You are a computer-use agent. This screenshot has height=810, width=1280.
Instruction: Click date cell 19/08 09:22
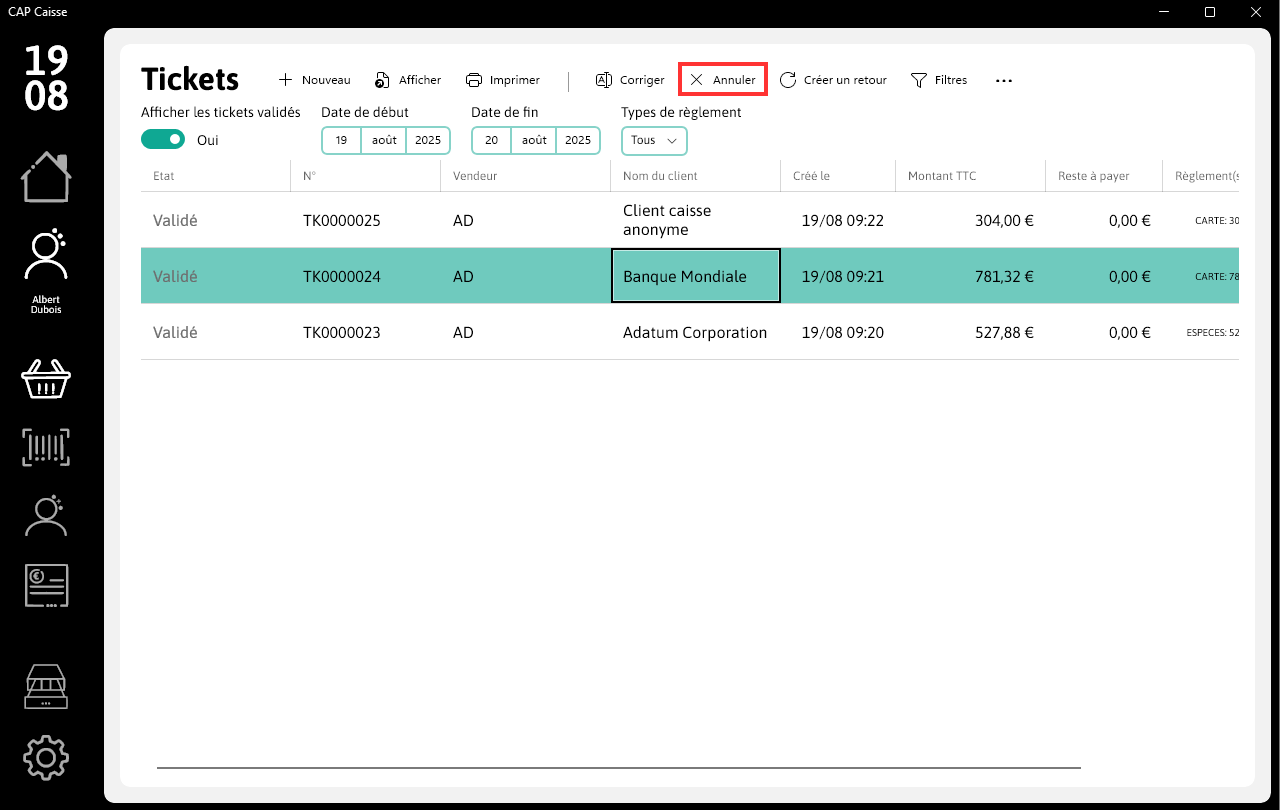838,220
